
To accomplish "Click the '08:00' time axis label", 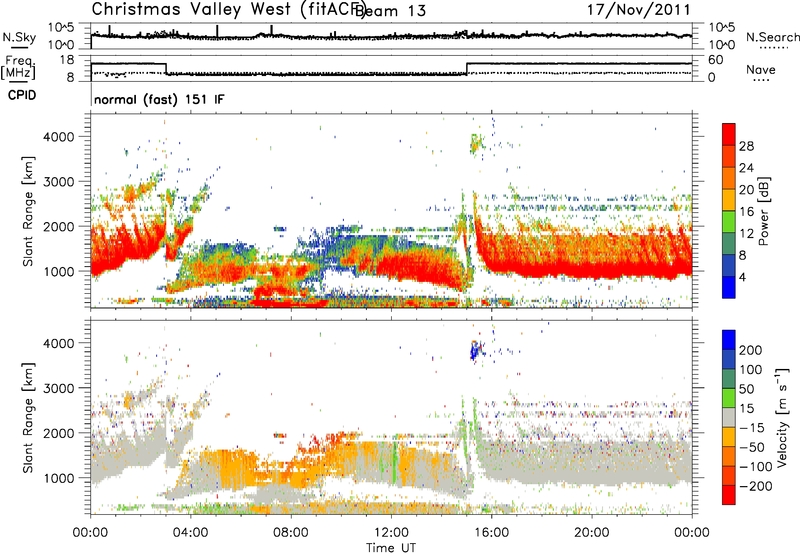I will point(291,533).
